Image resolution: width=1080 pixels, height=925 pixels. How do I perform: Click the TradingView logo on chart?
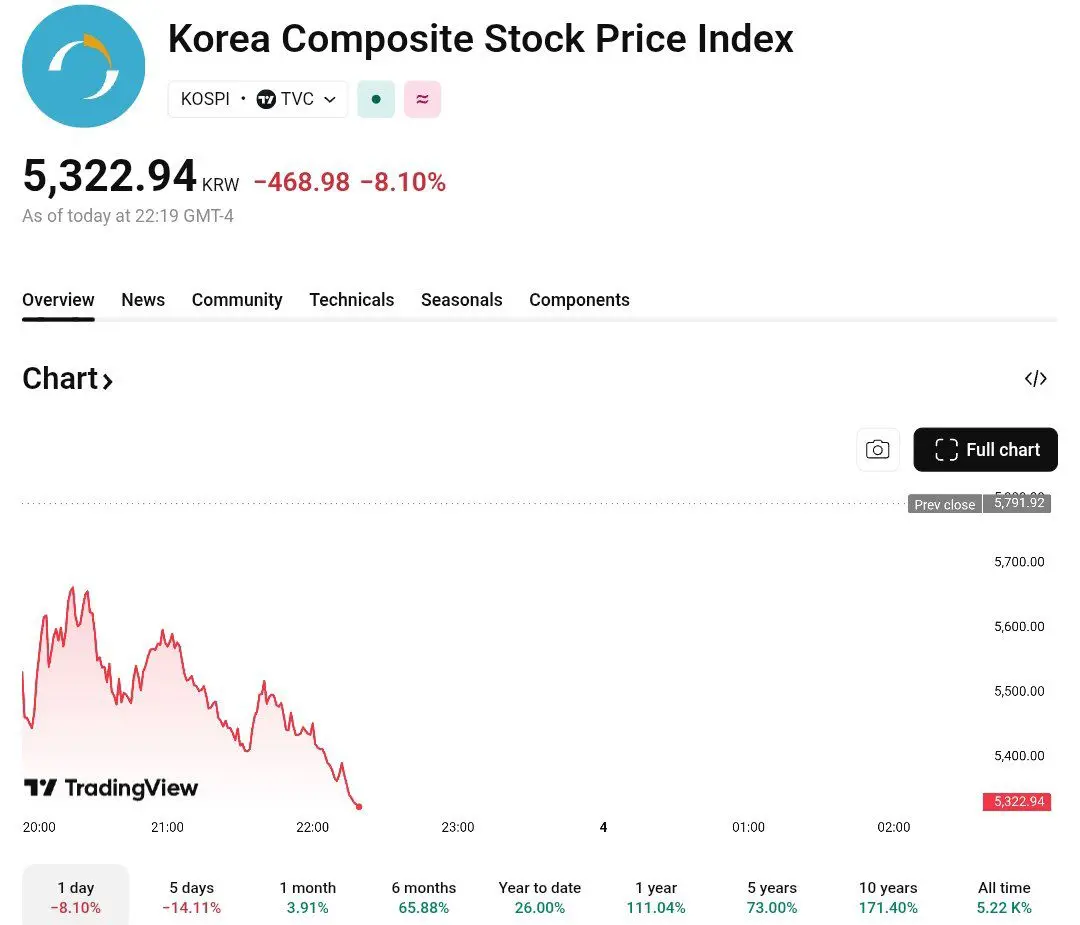(x=111, y=788)
